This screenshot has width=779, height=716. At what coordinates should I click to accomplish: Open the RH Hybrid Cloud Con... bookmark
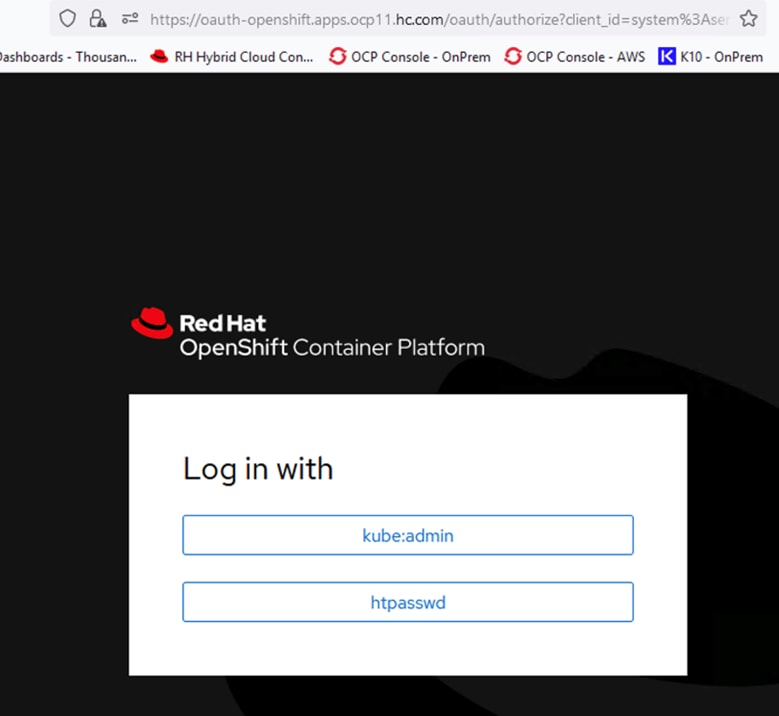point(232,57)
